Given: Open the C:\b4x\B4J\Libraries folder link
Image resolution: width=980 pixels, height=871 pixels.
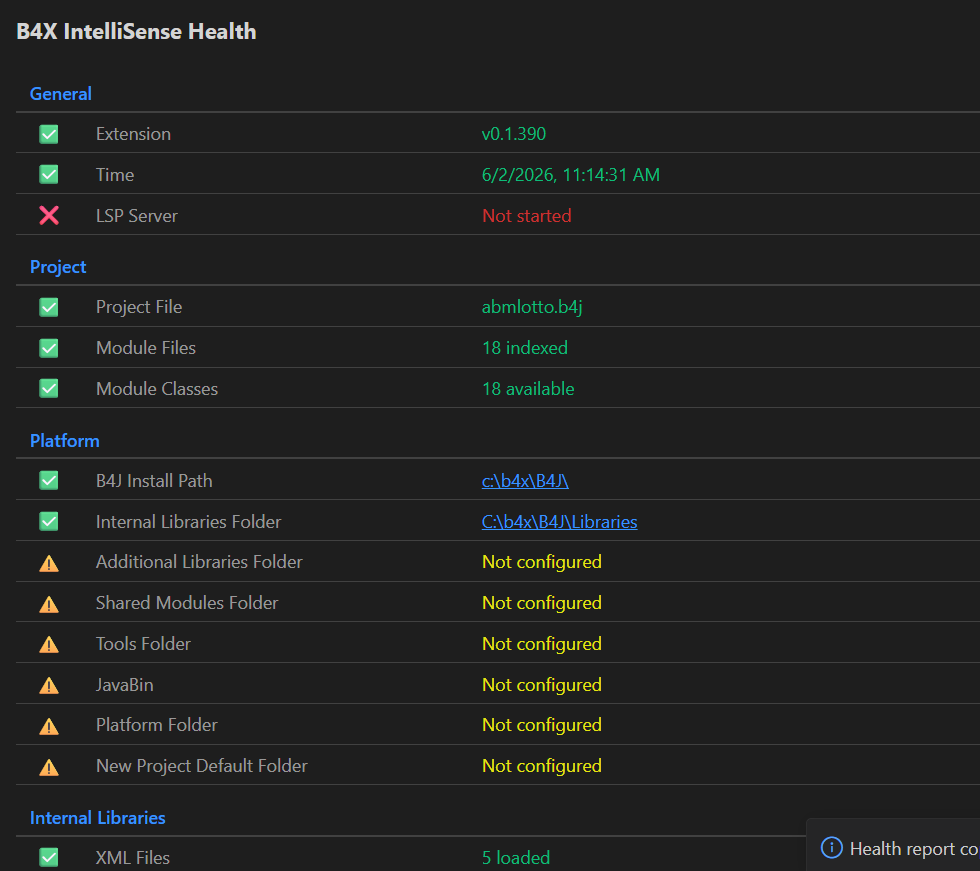Looking at the screenshot, I should (x=559, y=522).
